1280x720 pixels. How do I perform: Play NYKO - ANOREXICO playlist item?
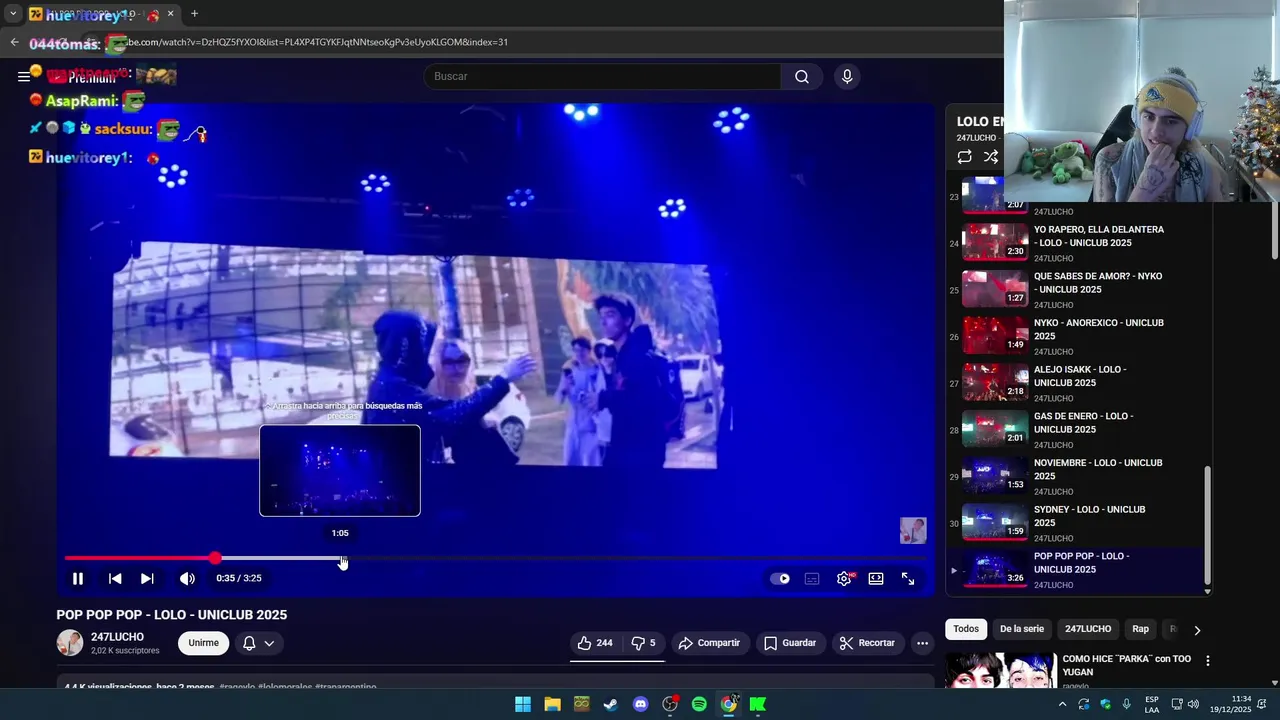coord(1098,329)
